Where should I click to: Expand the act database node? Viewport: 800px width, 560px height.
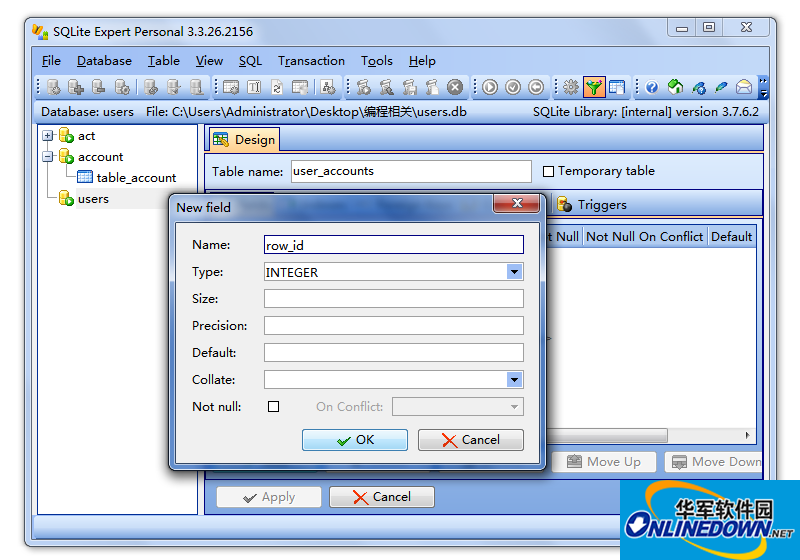[47, 136]
